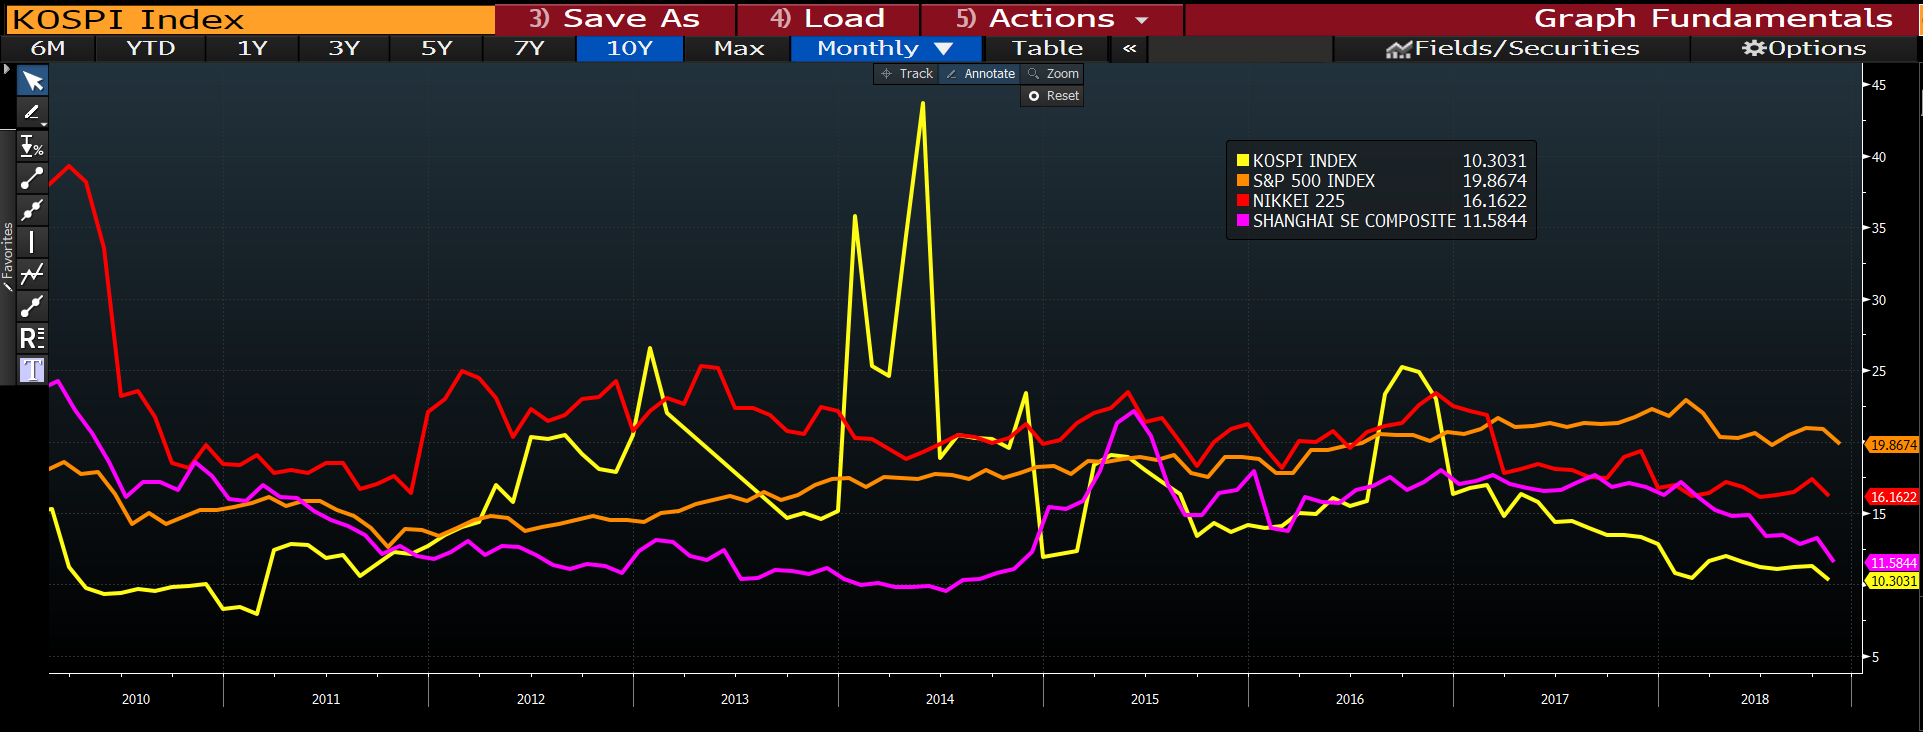Choose the text annotation T tool
The height and width of the screenshot is (732, 1923).
pos(32,370)
